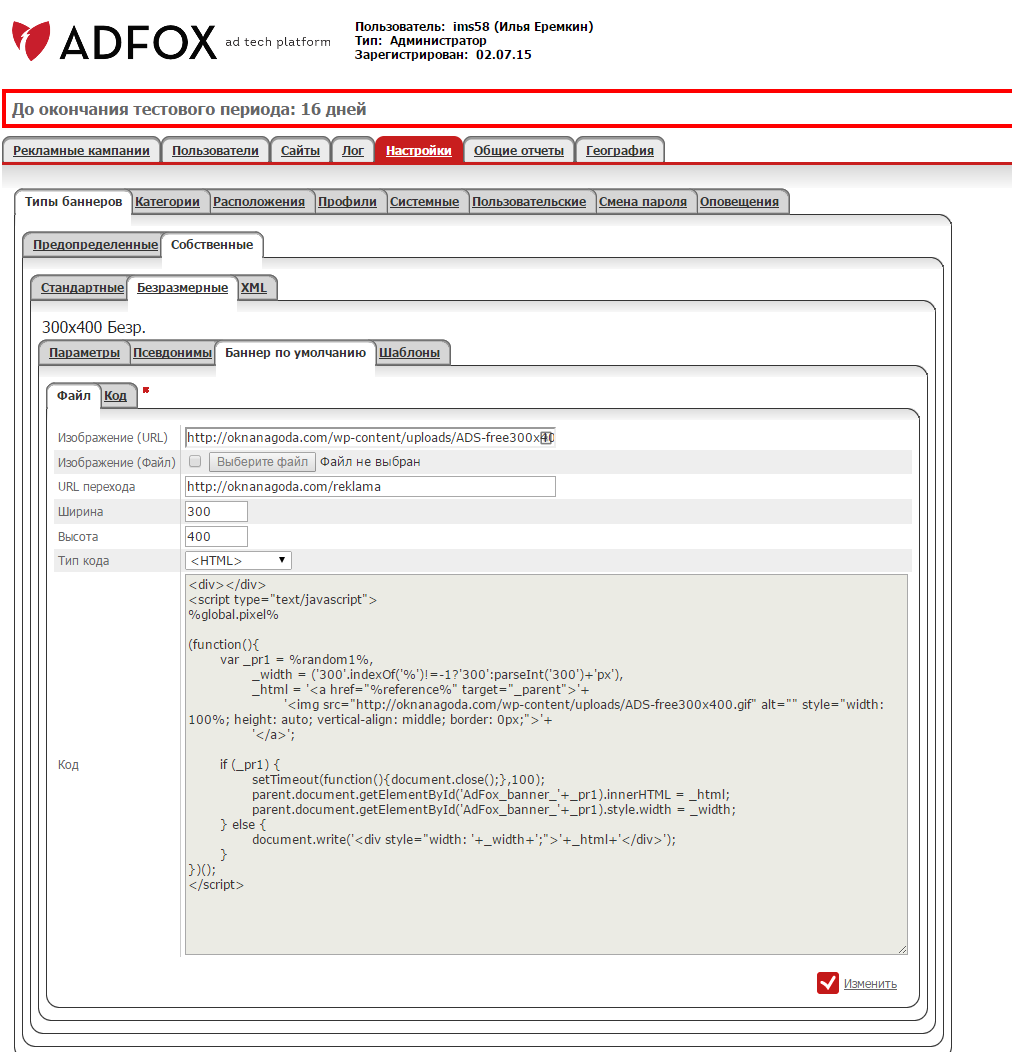The width and height of the screenshot is (1012, 1052).
Task: Click the URL перехода input field
Action: [370, 487]
